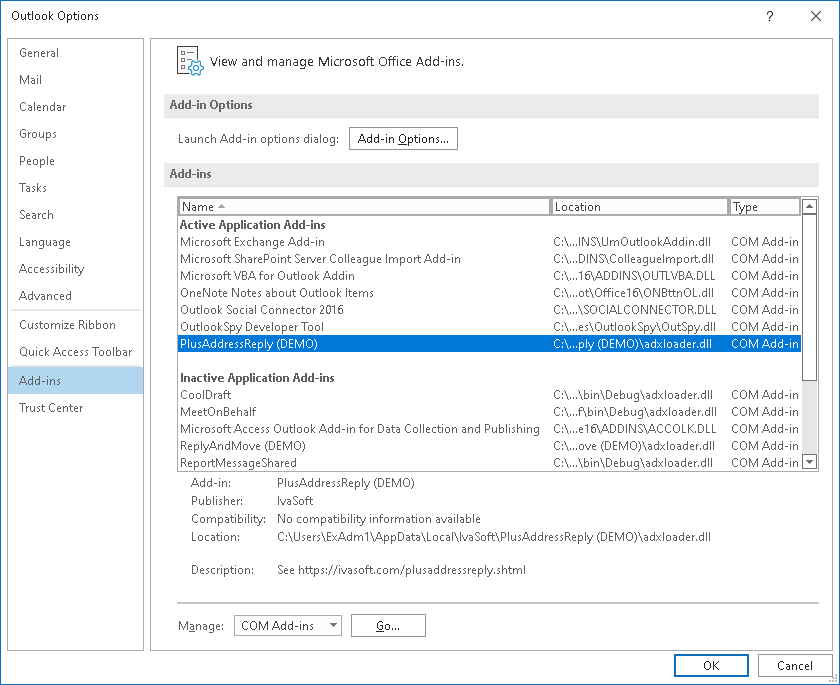Select ReportMessageShared add-in row
The width and height of the screenshot is (840, 685).
pyautogui.click(x=489, y=463)
